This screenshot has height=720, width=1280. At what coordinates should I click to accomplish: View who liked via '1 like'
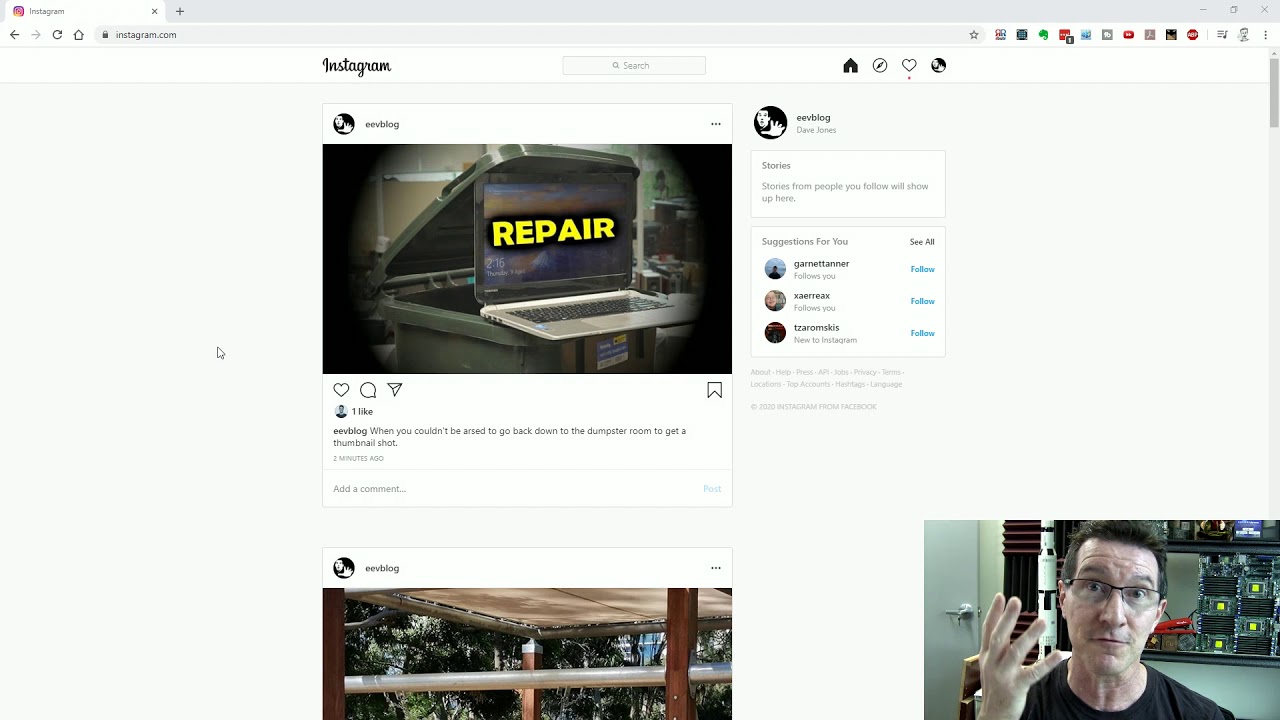[362, 411]
